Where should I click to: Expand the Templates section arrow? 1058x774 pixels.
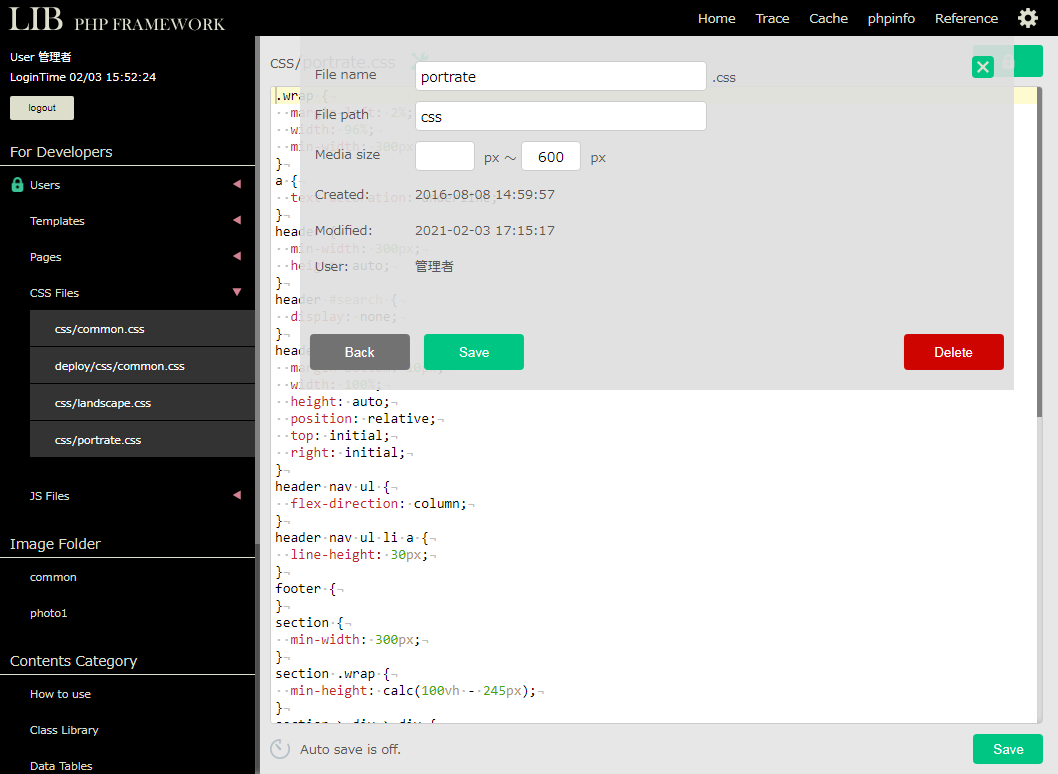(x=237, y=220)
